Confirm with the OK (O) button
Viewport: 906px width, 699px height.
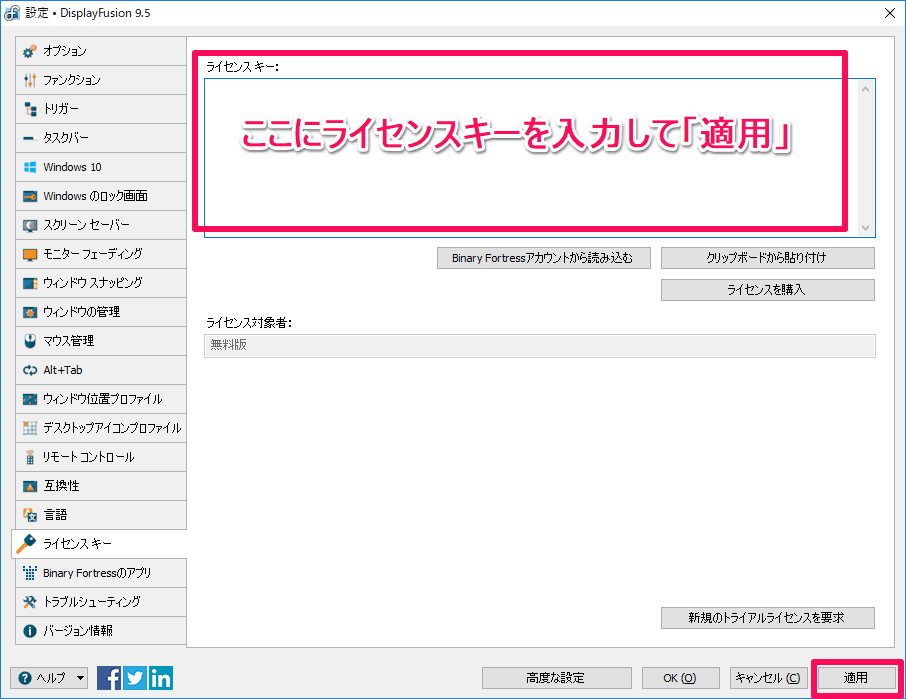coord(681,678)
